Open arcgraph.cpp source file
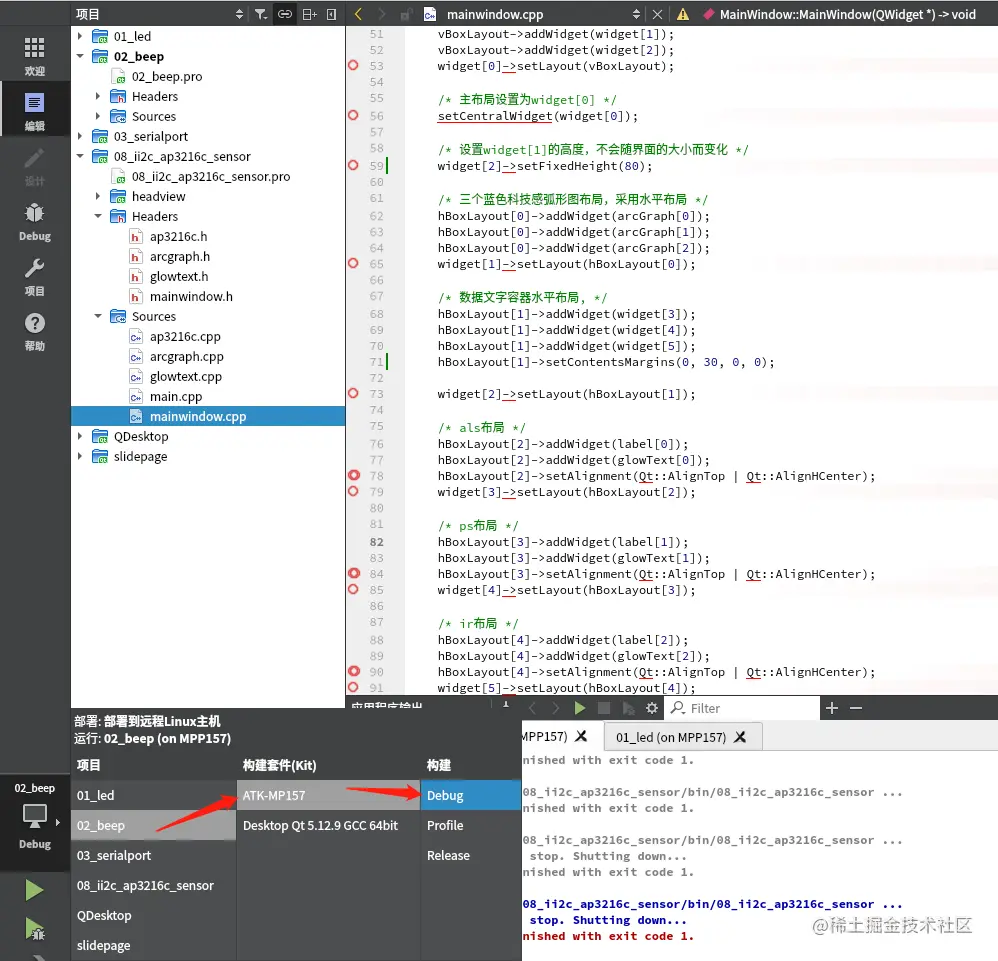The image size is (998, 961). (186, 356)
